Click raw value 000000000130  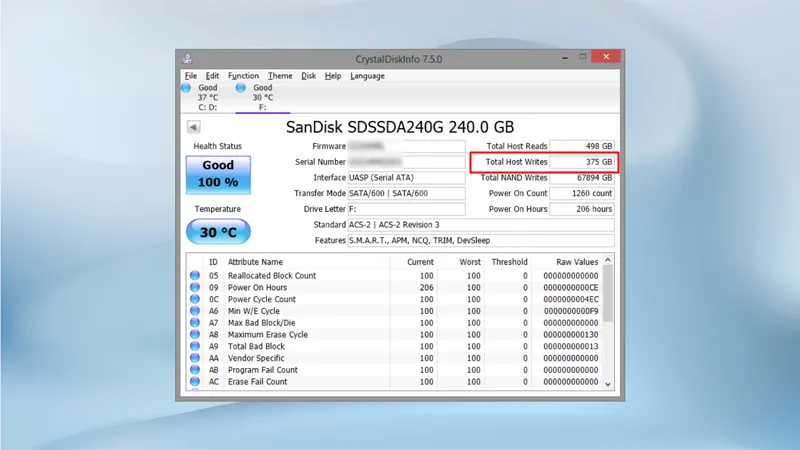click(571, 335)
